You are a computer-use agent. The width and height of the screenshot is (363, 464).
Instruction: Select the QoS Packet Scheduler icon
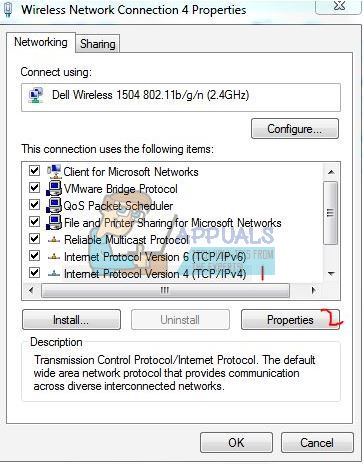click(x=54, y=205)
